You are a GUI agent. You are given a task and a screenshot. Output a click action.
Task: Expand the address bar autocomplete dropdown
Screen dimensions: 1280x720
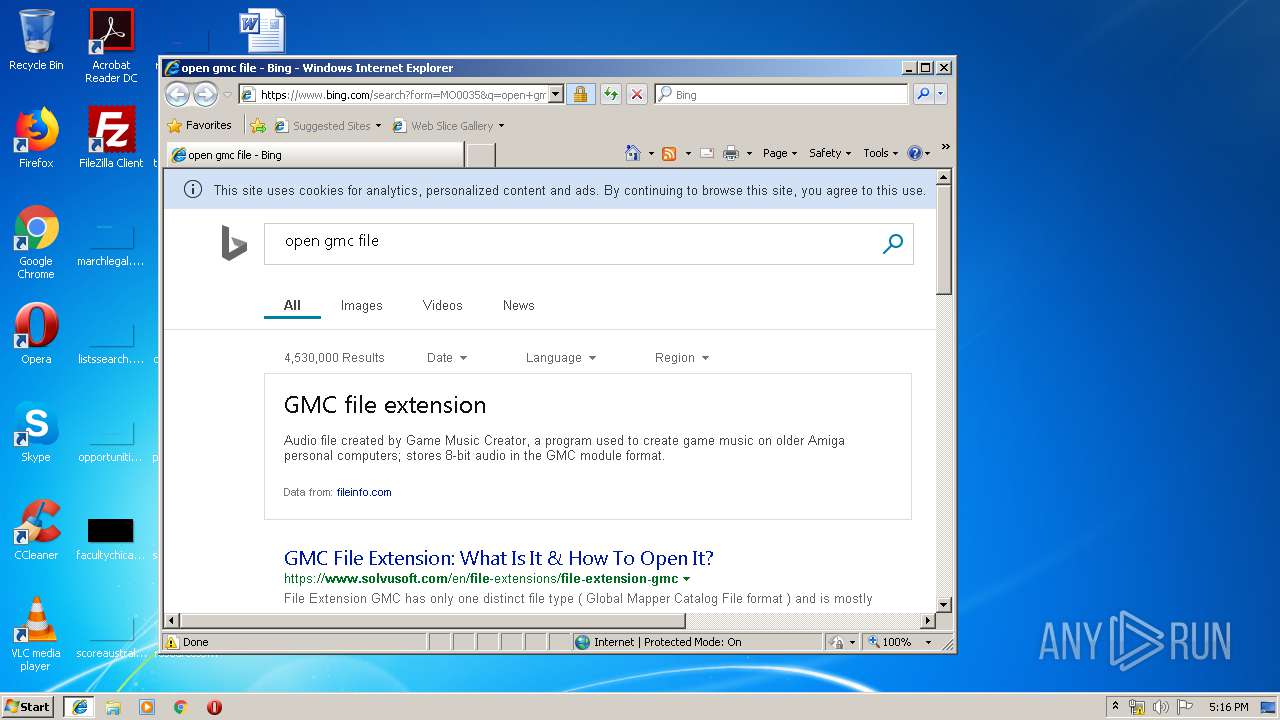pyautogui.click(x=556, y=95)
